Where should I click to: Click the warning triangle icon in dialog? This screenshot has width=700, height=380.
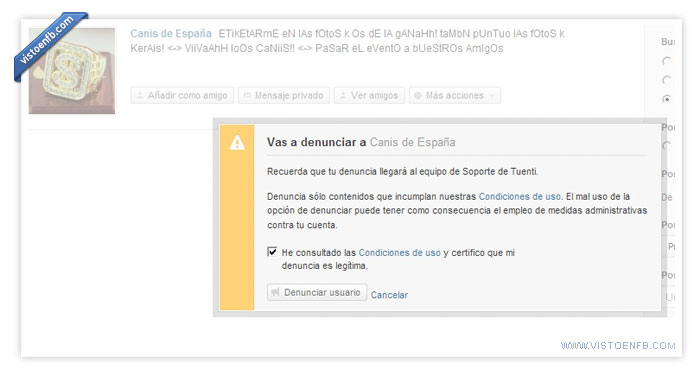coord(237,143)
